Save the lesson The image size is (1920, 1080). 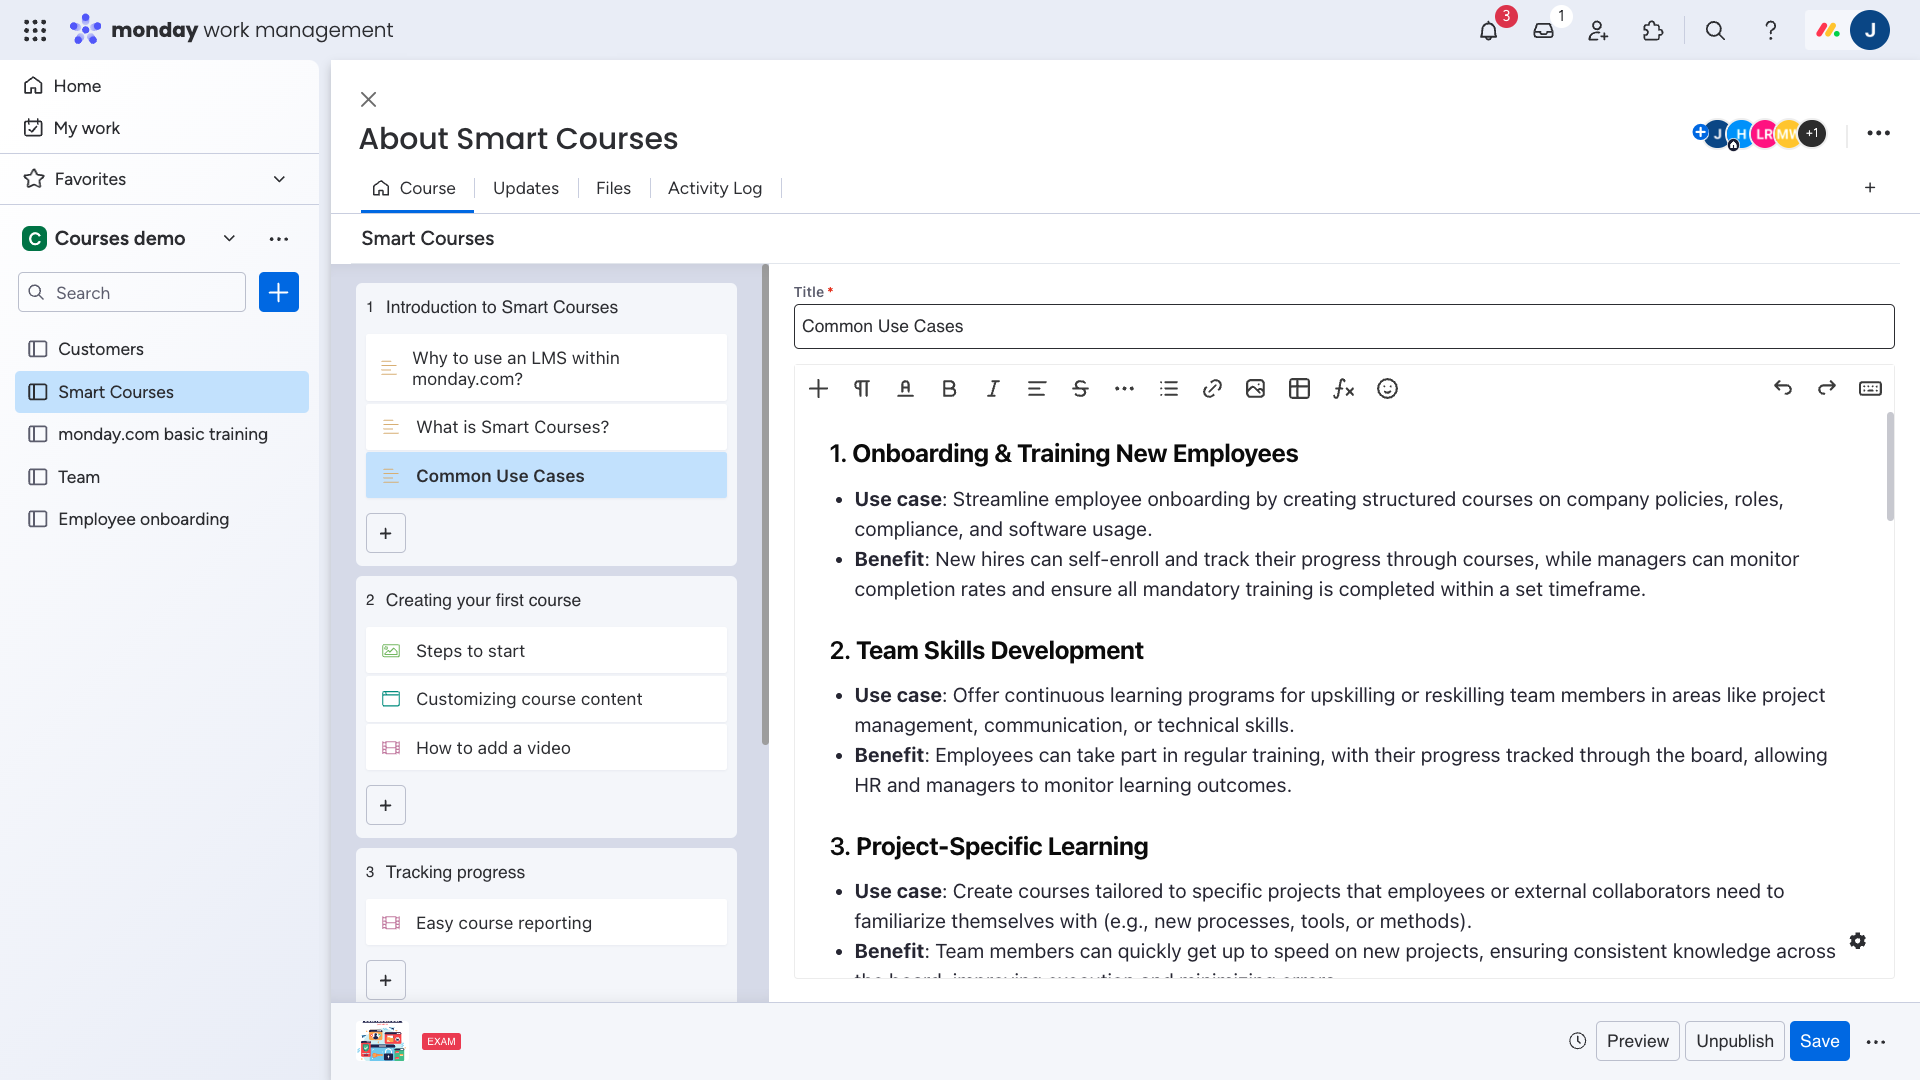(x=1819, y=1041)
